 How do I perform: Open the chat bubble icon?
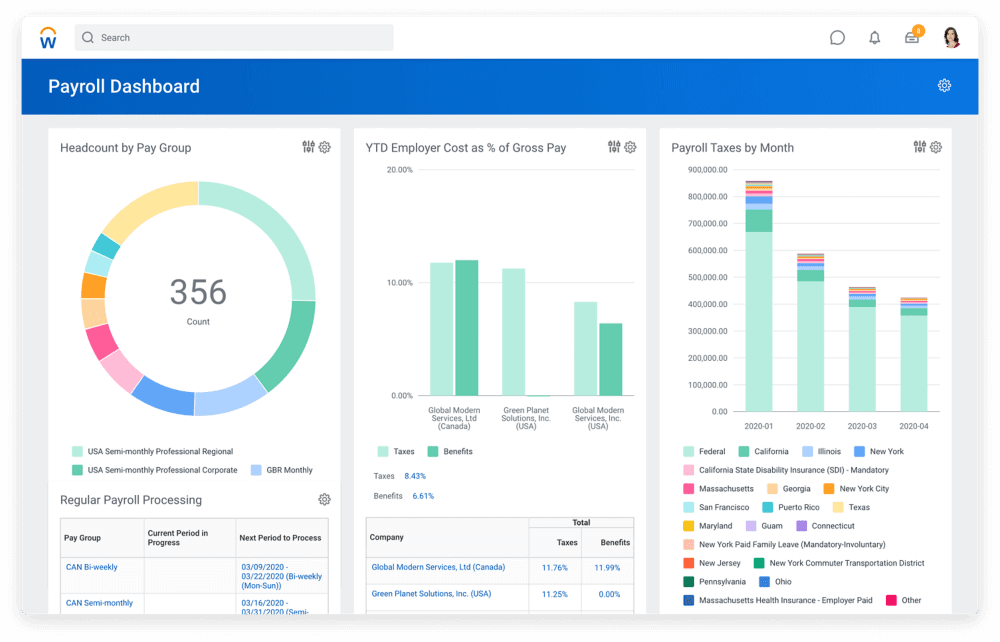[x=837, y=38]
